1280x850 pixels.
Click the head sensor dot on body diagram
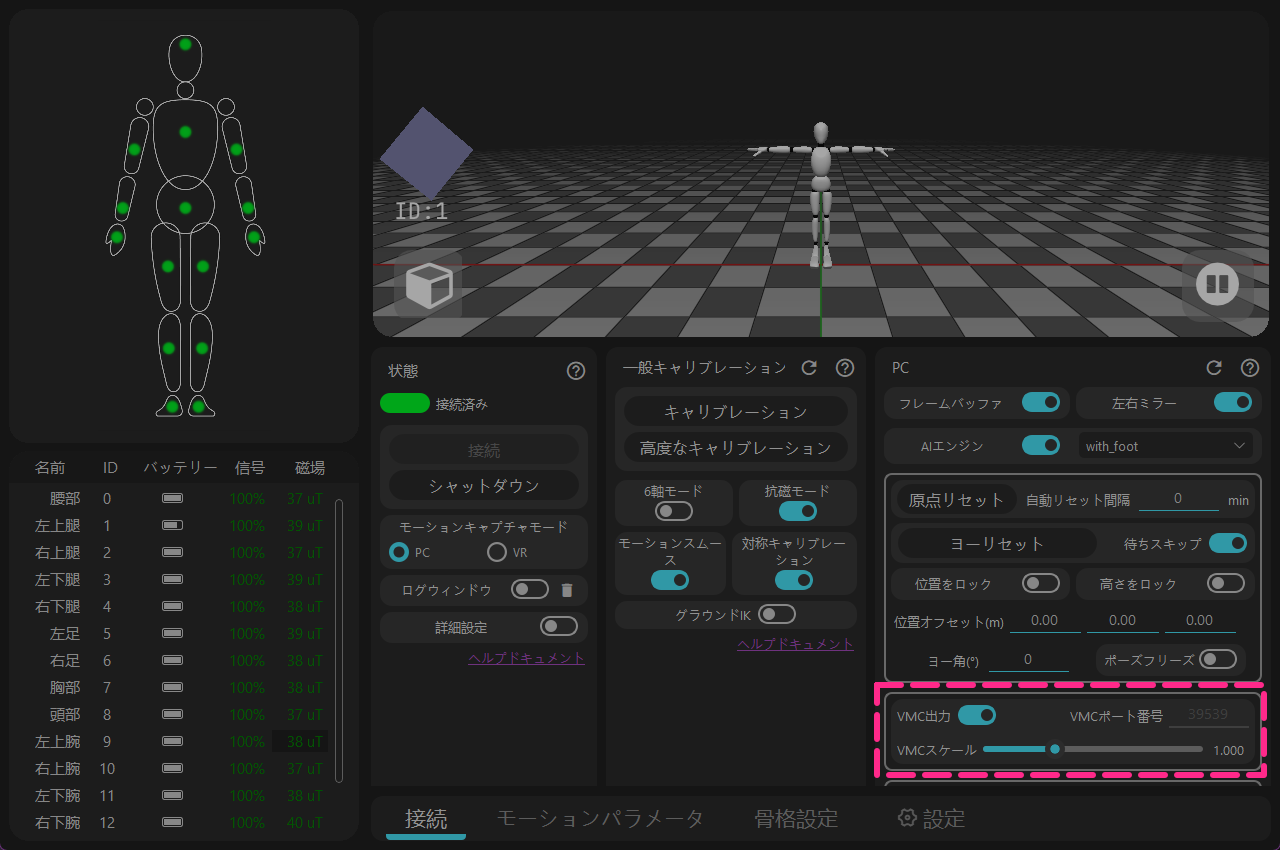(x=185, y=44)
